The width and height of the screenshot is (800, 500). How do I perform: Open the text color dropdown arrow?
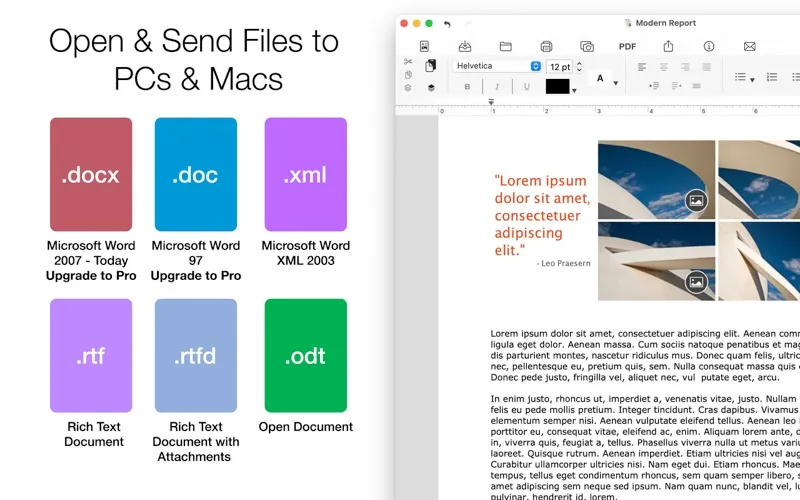pyautogui.click(x=574, y=91)
